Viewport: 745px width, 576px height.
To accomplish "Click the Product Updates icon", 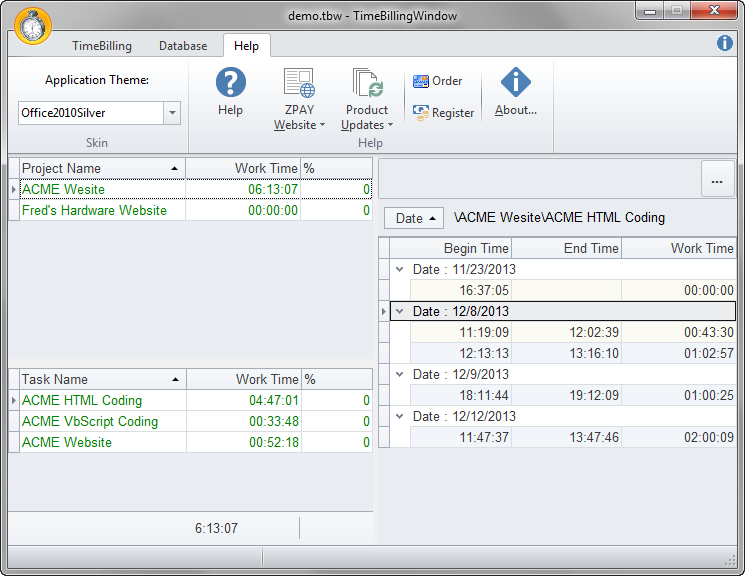I will point(367,84).
